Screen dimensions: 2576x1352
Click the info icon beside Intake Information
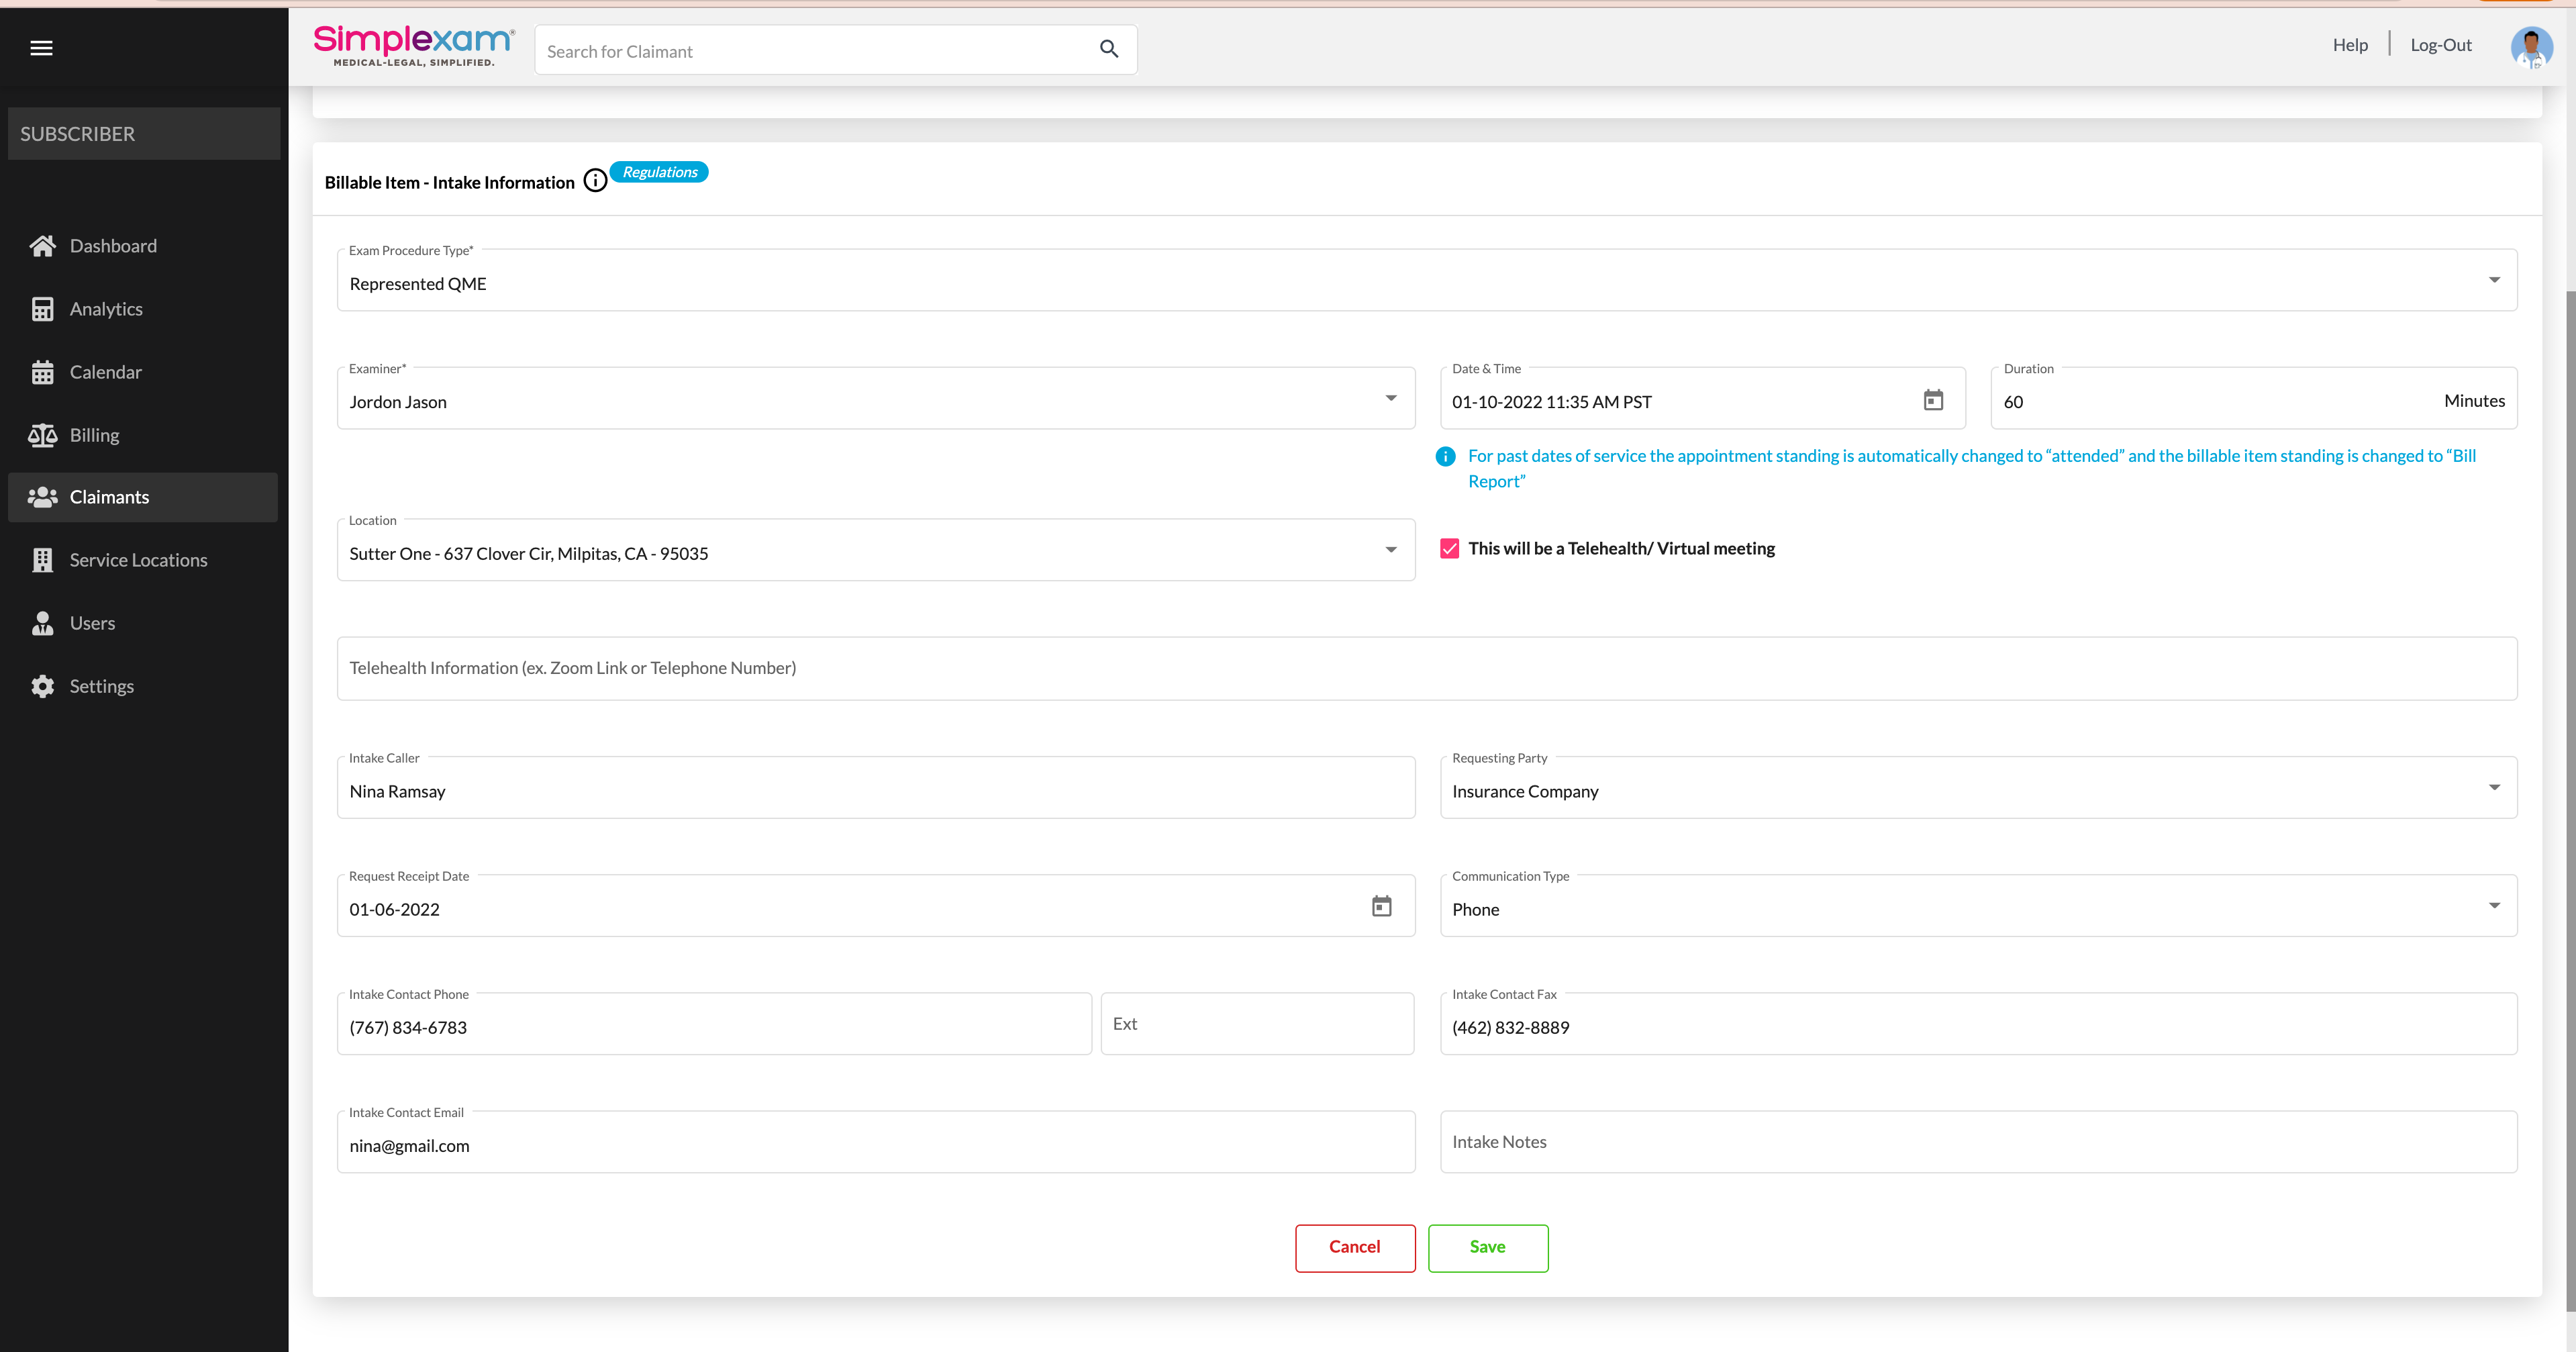[595, 181]
